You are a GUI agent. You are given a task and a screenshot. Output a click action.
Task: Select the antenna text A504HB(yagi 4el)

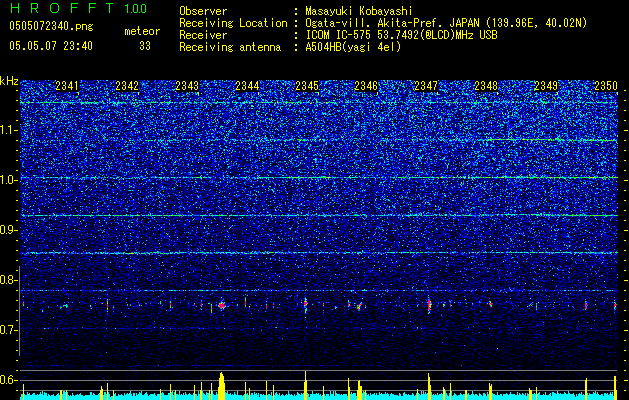(353, 47)
